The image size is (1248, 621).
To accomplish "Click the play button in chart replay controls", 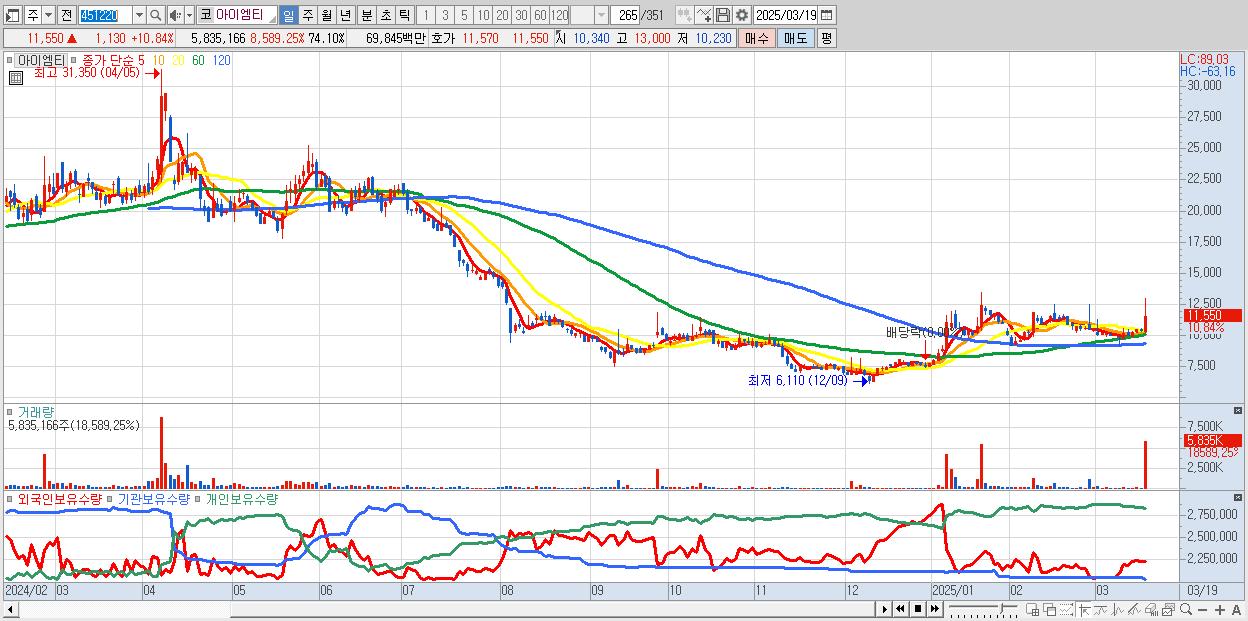I will tap(885, 609).
